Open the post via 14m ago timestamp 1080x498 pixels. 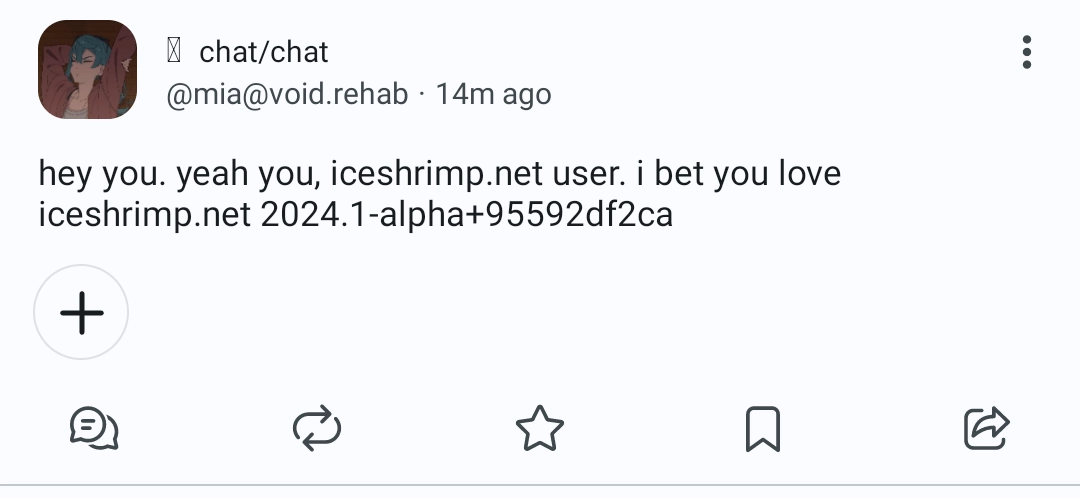[494, 95]
